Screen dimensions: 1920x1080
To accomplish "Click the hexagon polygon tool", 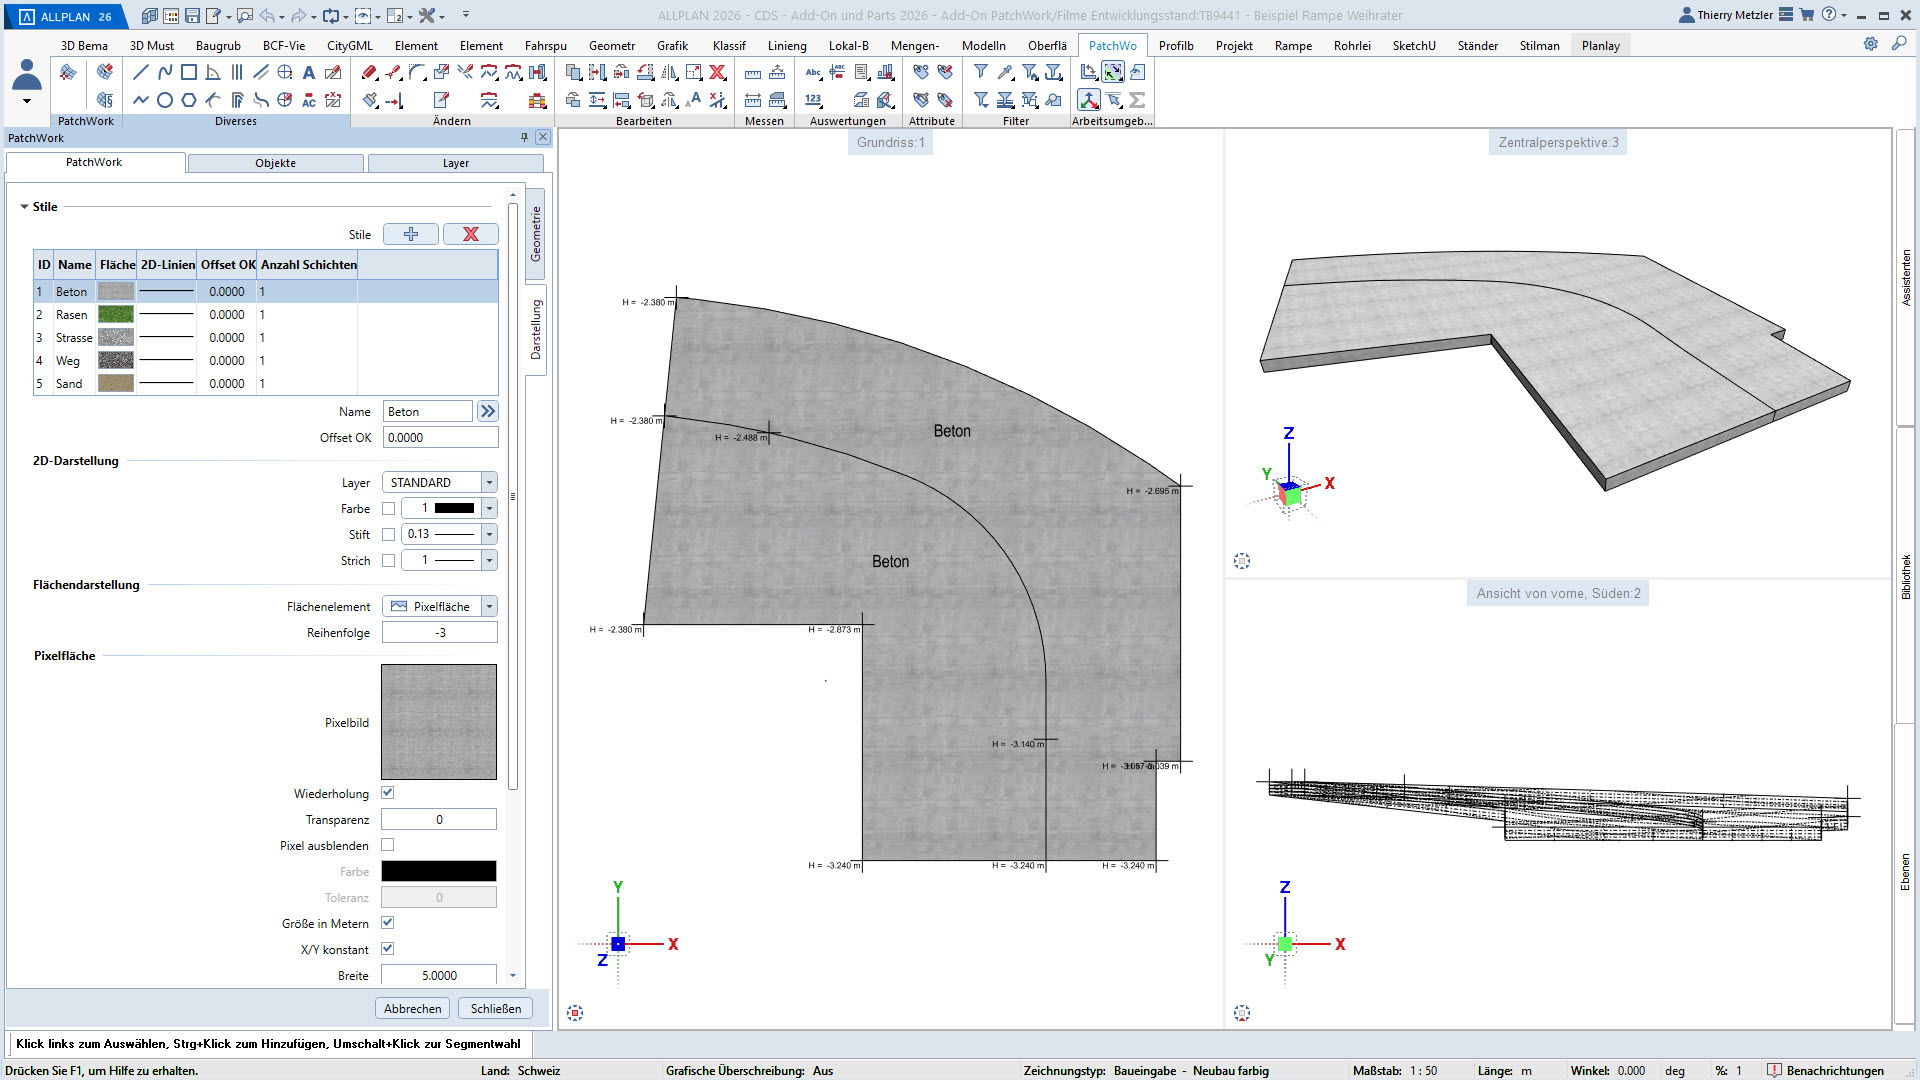I will (x=189, y=100).
